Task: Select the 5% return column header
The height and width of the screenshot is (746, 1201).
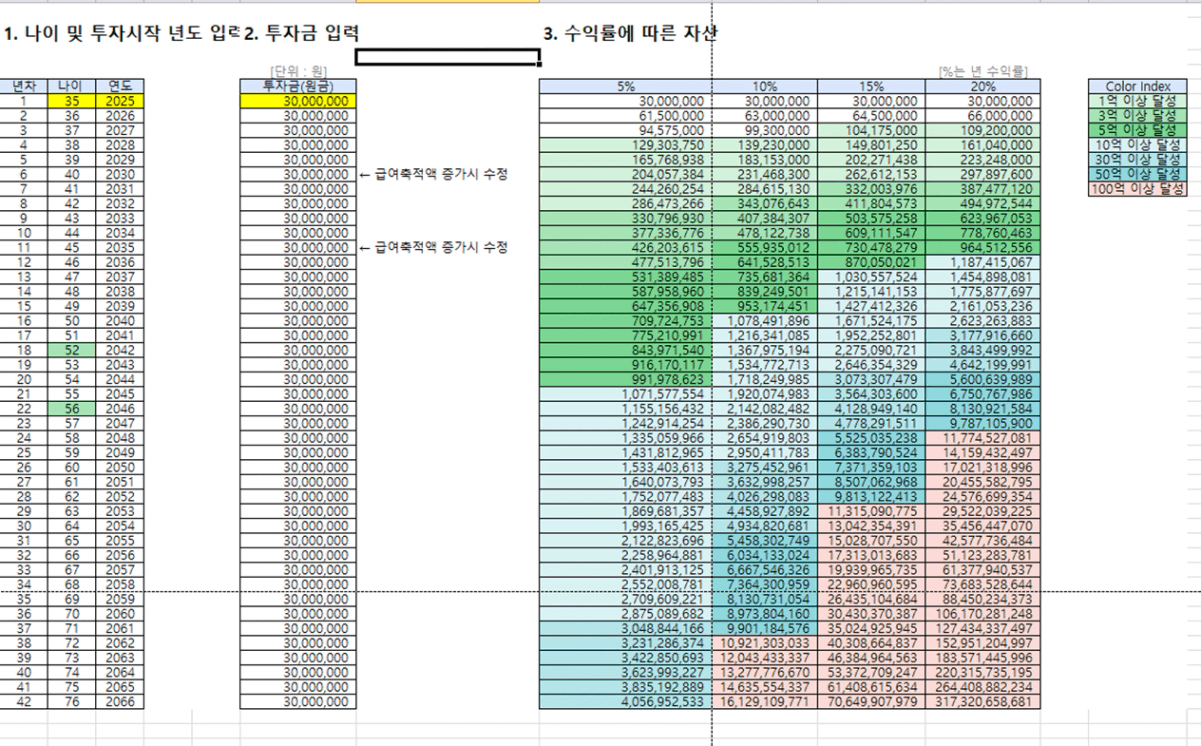Action: 625,87
